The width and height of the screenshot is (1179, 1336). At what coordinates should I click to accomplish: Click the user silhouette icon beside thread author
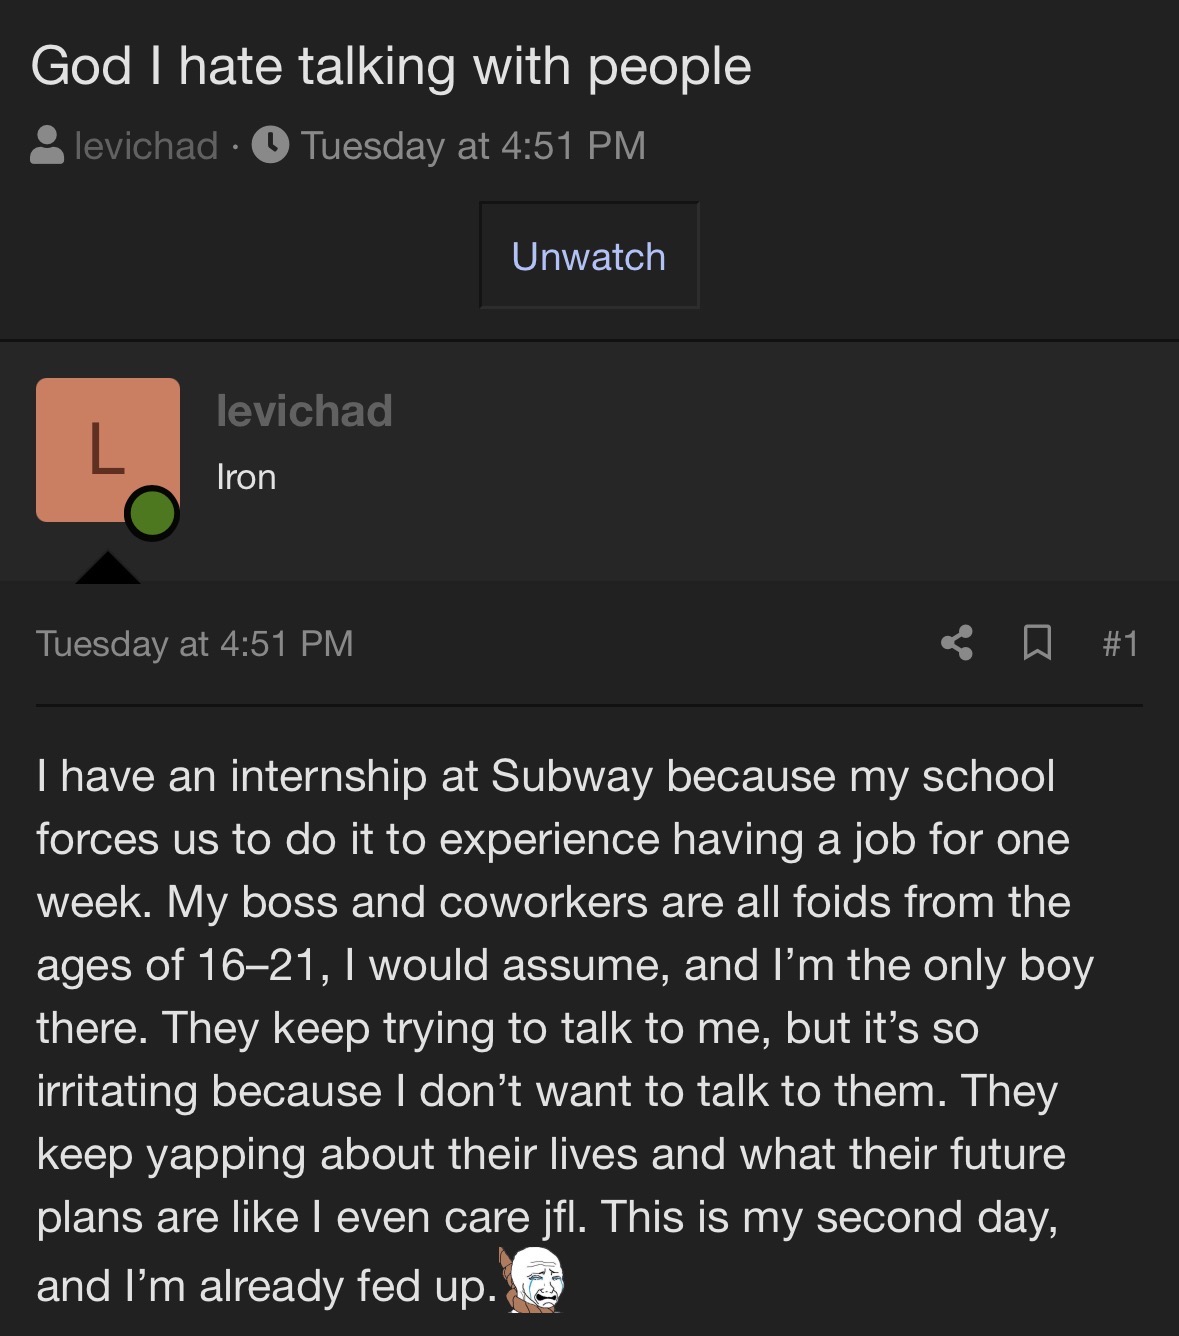tap(47, 146)
